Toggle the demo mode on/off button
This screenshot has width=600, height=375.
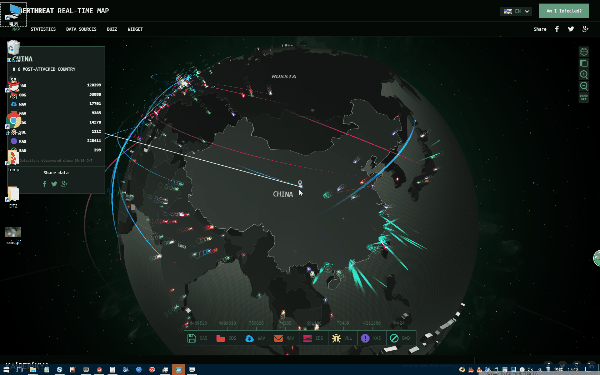coord(584,98)
